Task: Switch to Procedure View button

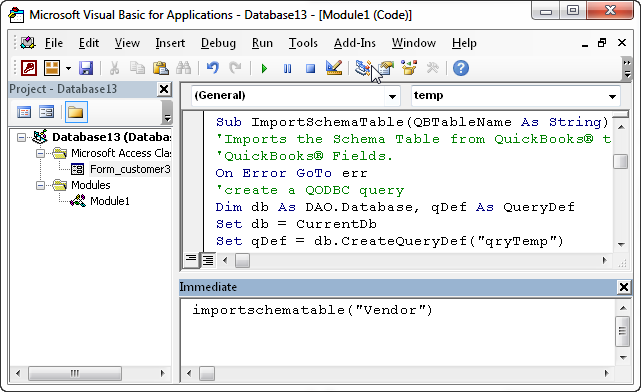Action: point(191,259)
